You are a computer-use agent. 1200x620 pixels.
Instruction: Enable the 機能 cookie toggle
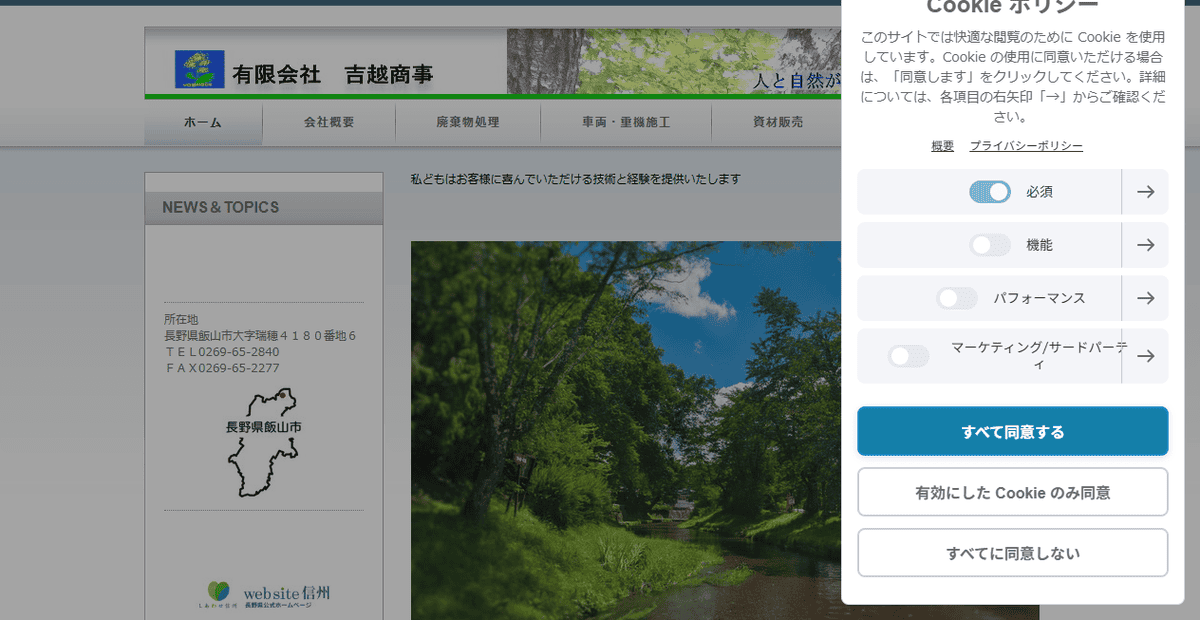click(x=989, y=245)
